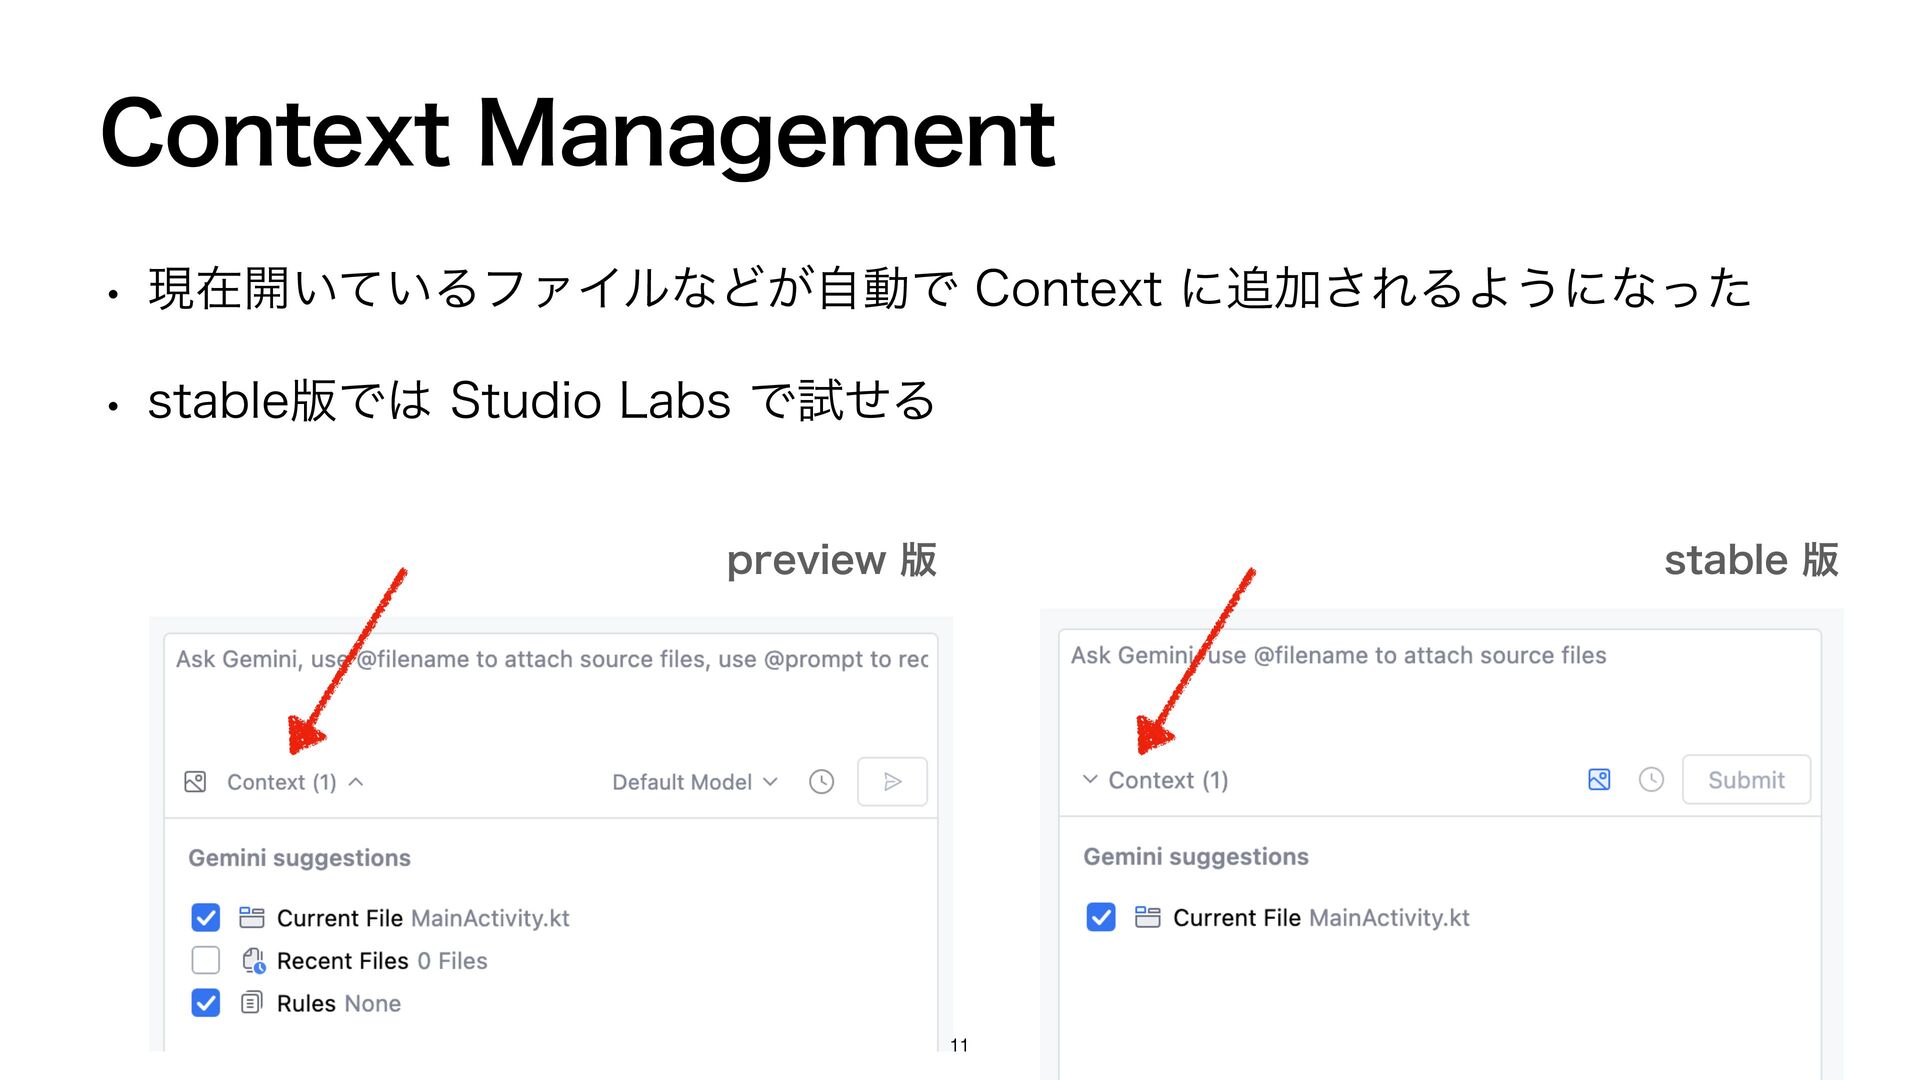This screenshot has width=1920, height=1080.
Task: Uncheck Current File checkbox in preview panel
Action: tap(205, 918)
